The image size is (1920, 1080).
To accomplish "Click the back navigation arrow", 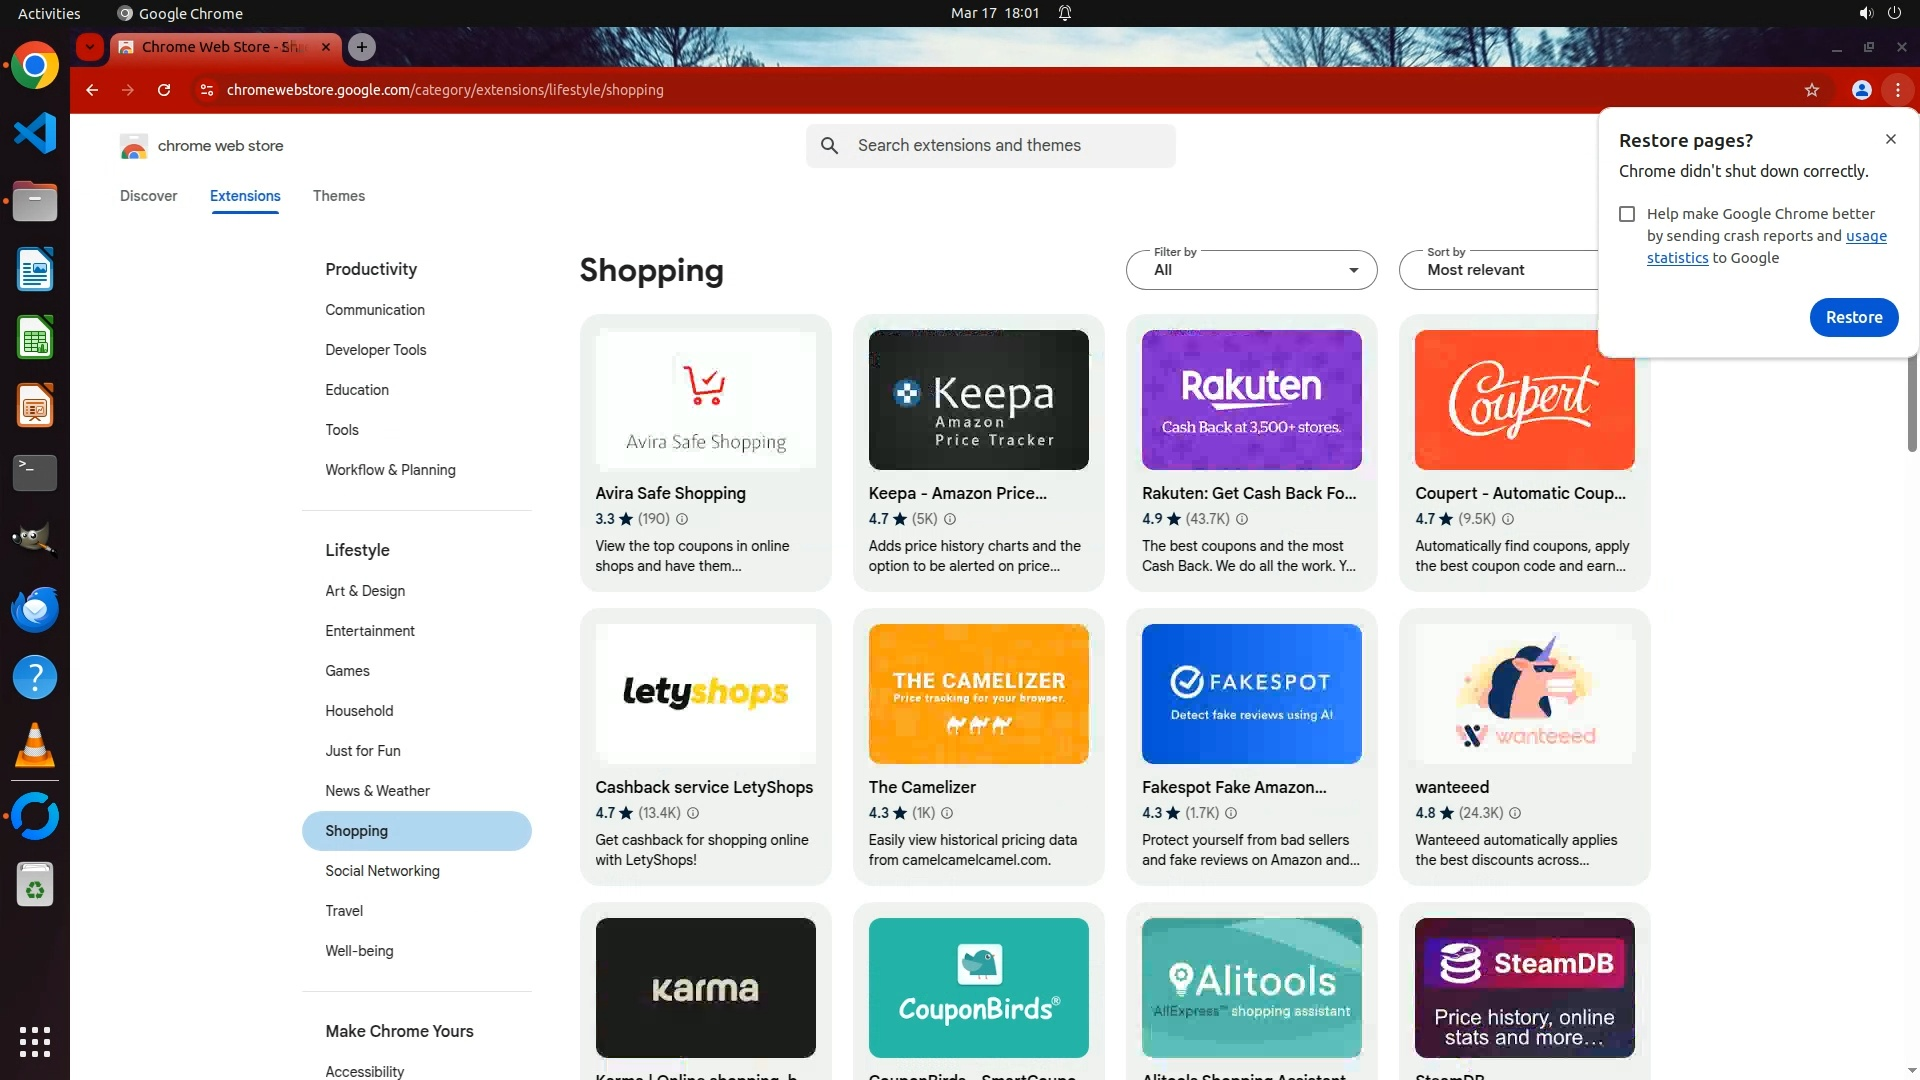I will 92,90.
